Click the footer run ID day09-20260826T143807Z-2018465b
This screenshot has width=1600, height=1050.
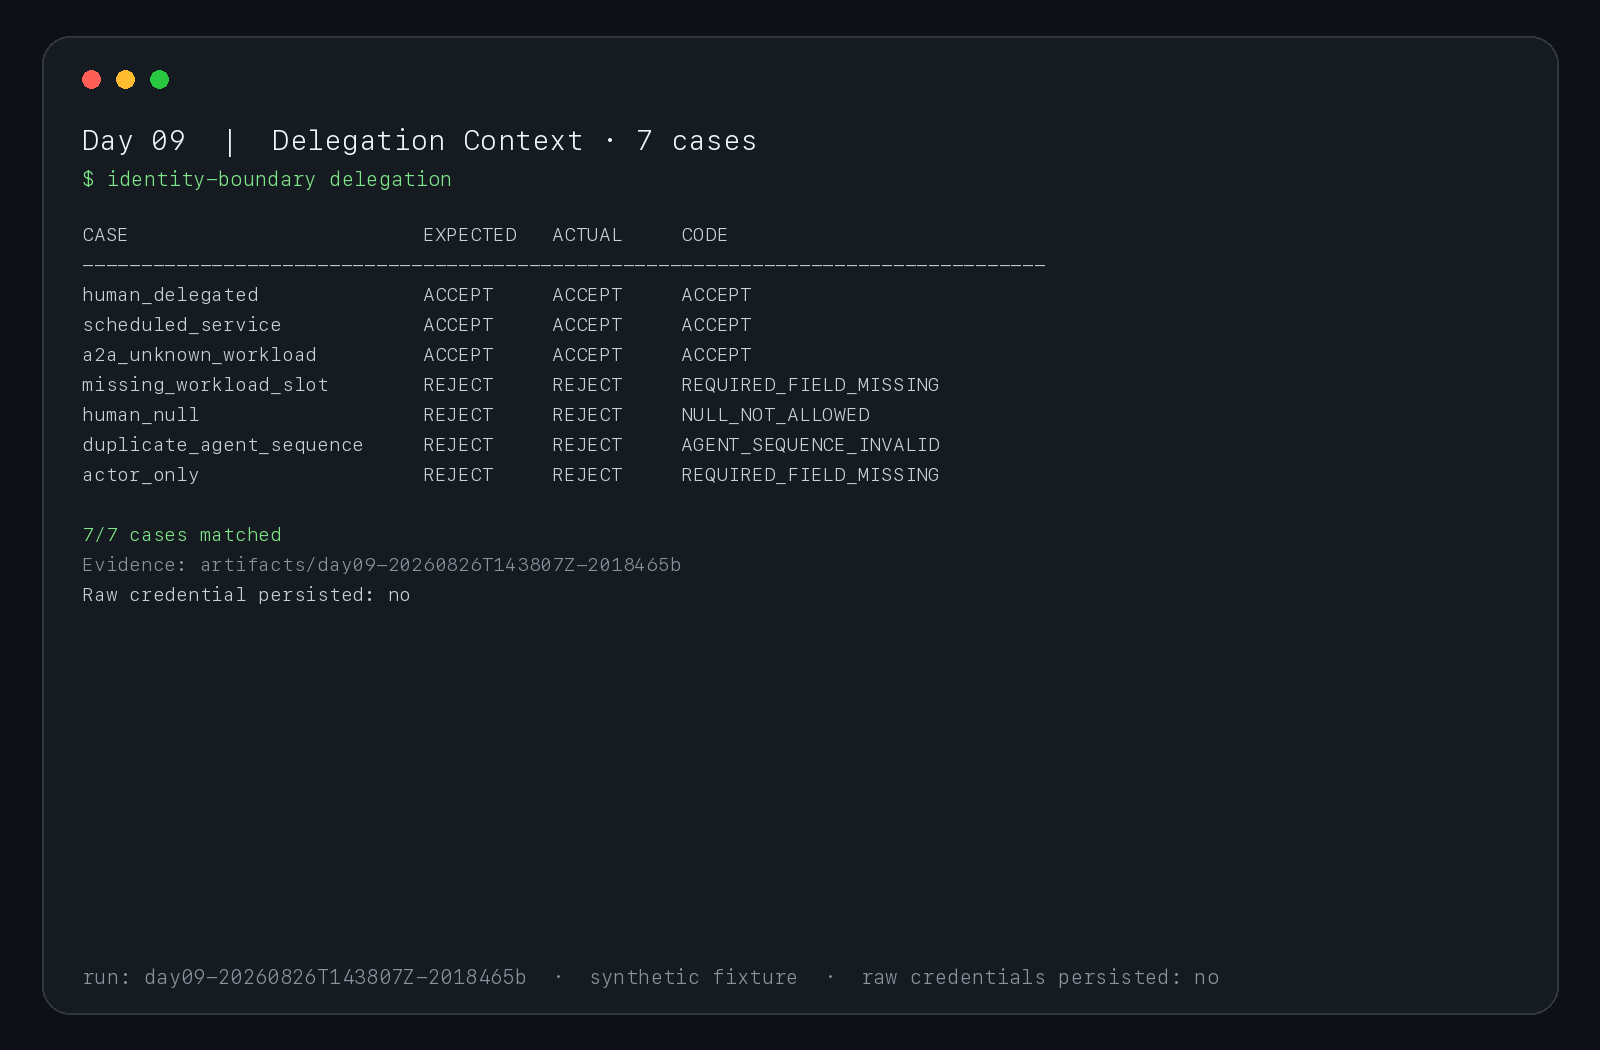(335, 977)
